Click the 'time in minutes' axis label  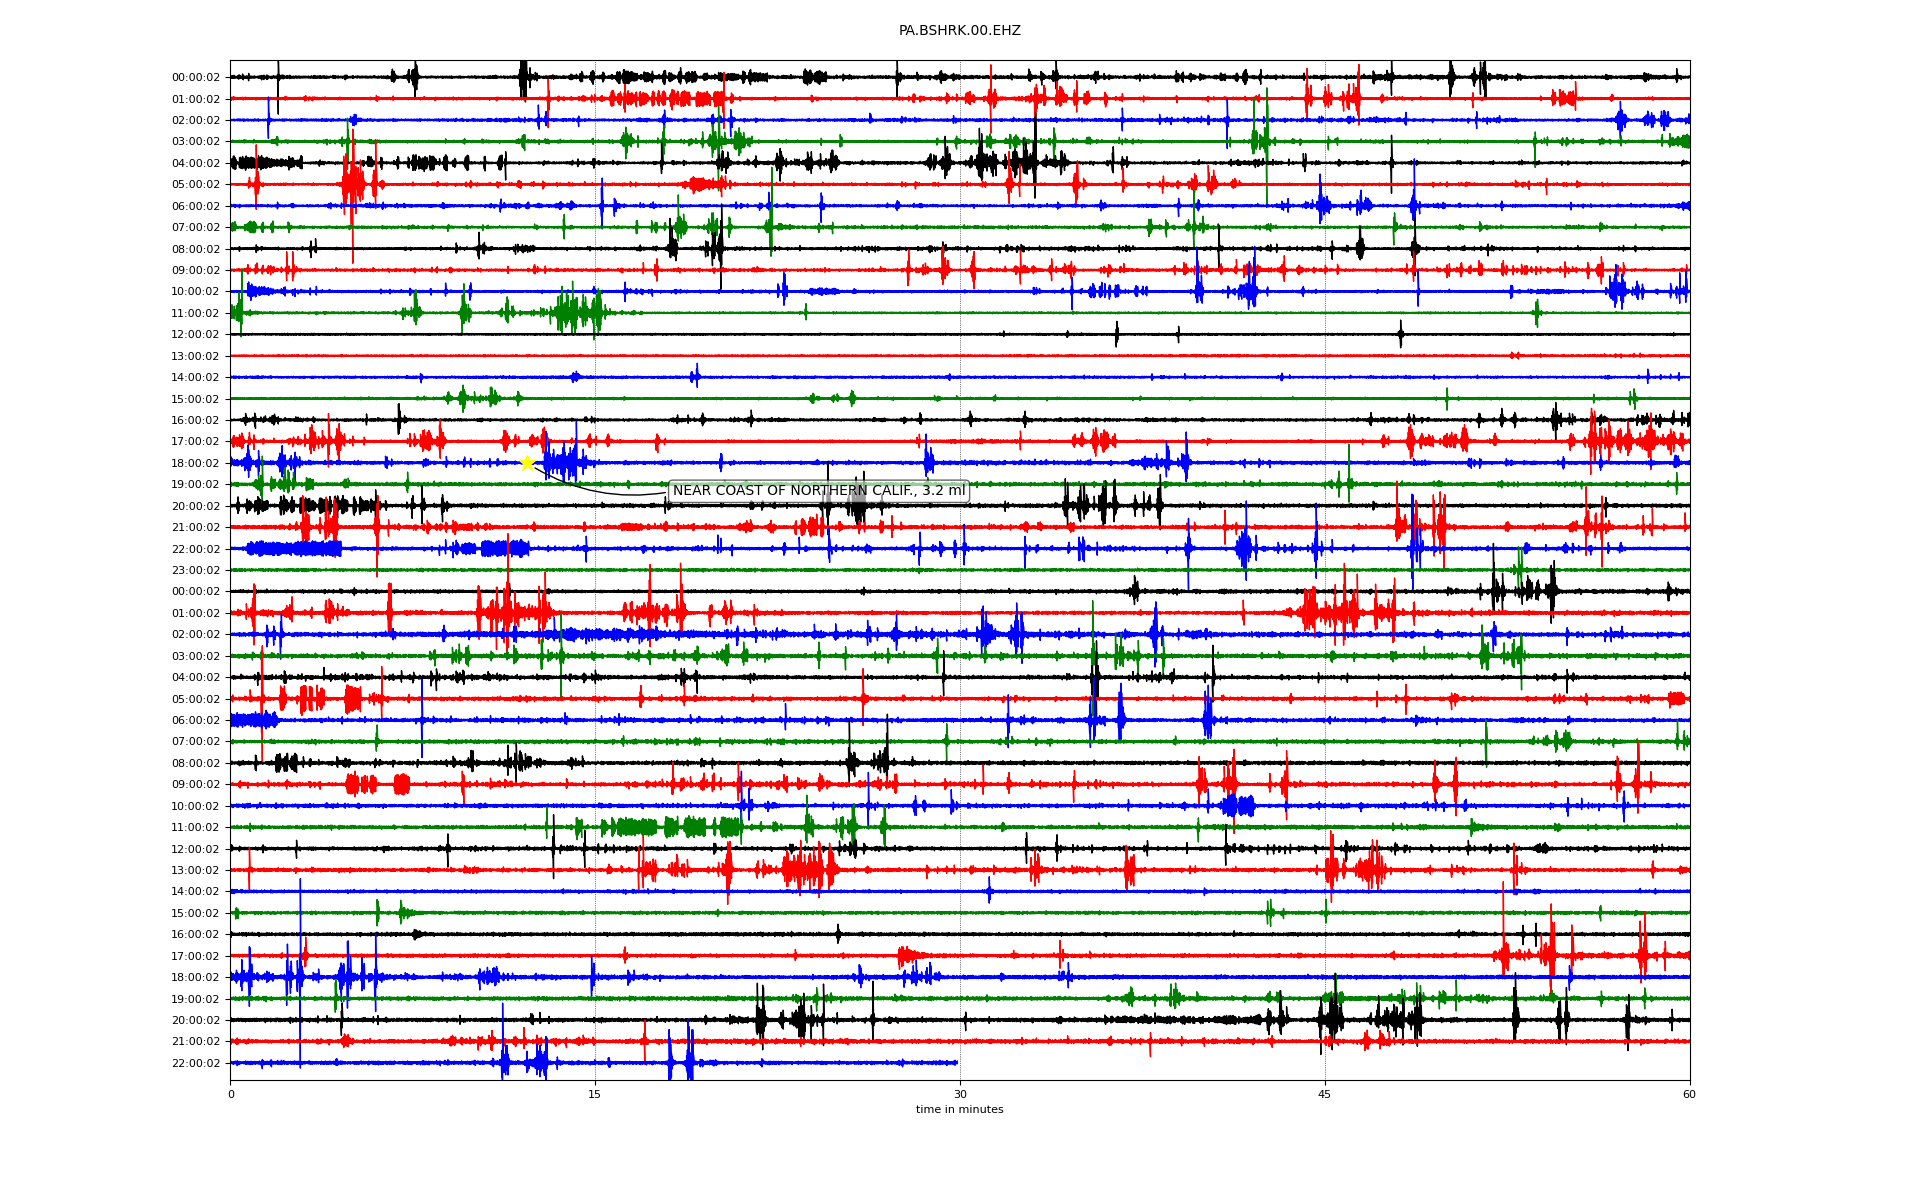[x=959, y=1109]
